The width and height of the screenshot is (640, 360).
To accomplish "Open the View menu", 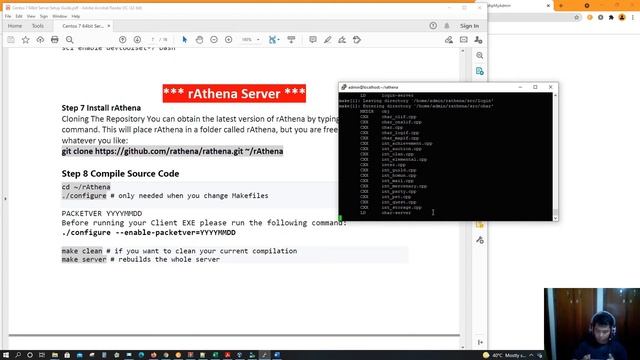I will click(31, 16).
